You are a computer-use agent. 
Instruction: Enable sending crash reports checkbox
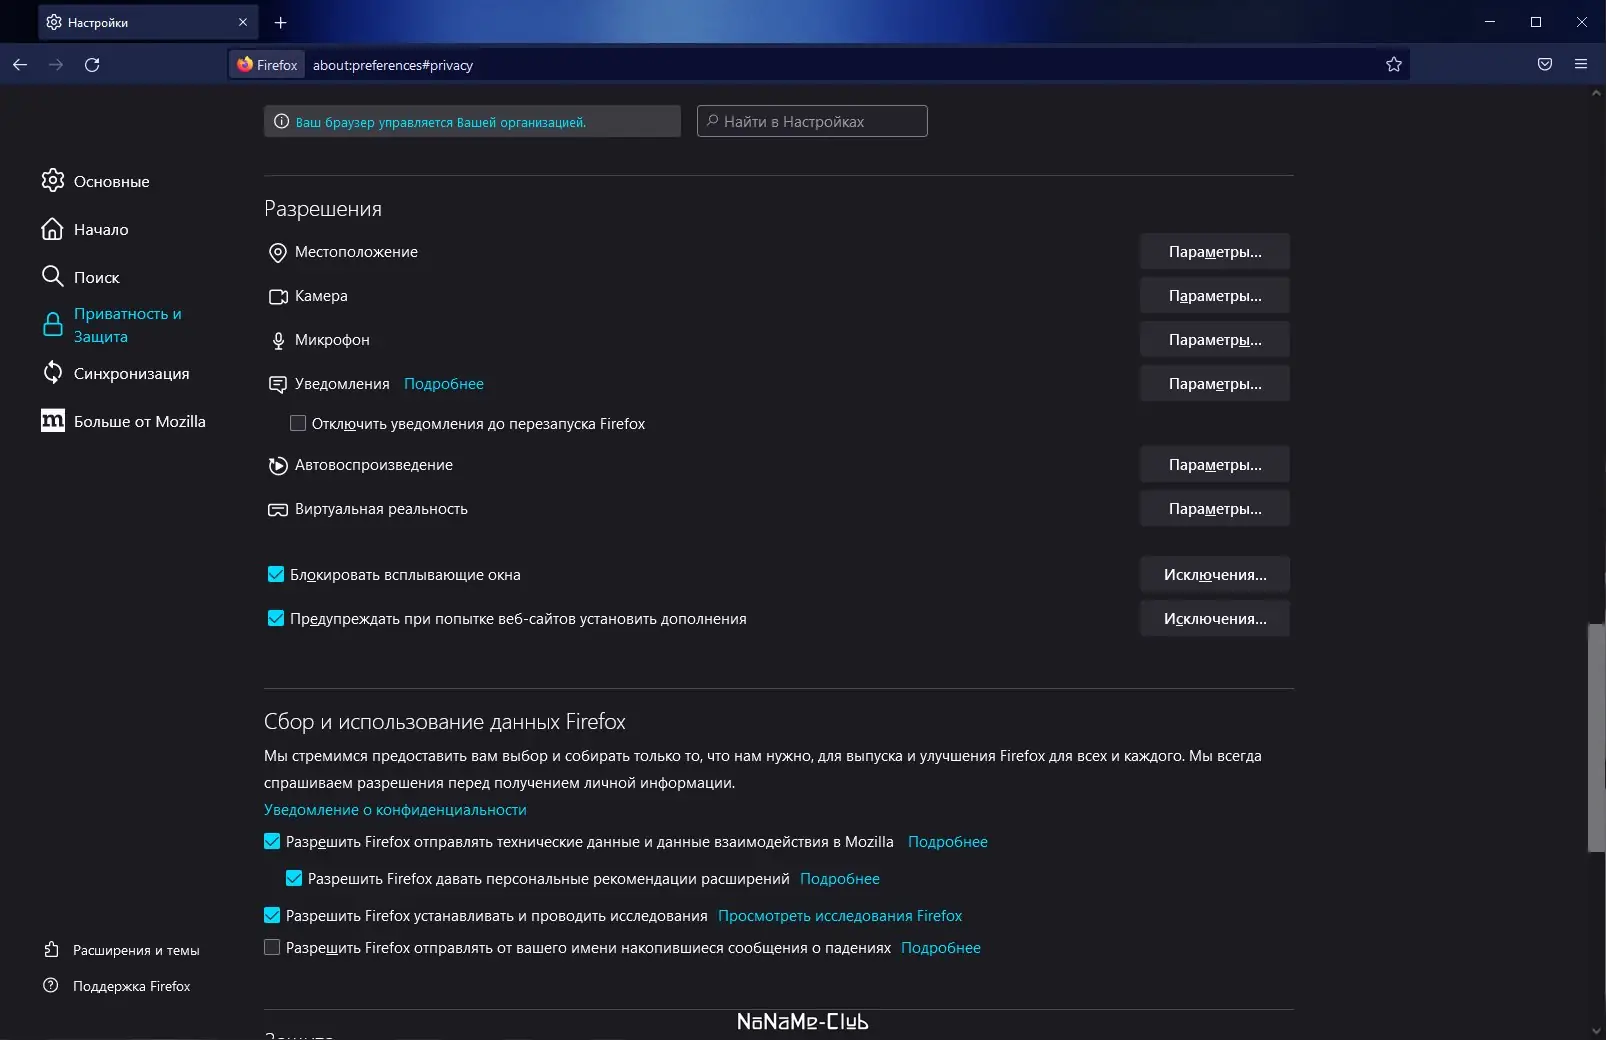click(272, 947)
